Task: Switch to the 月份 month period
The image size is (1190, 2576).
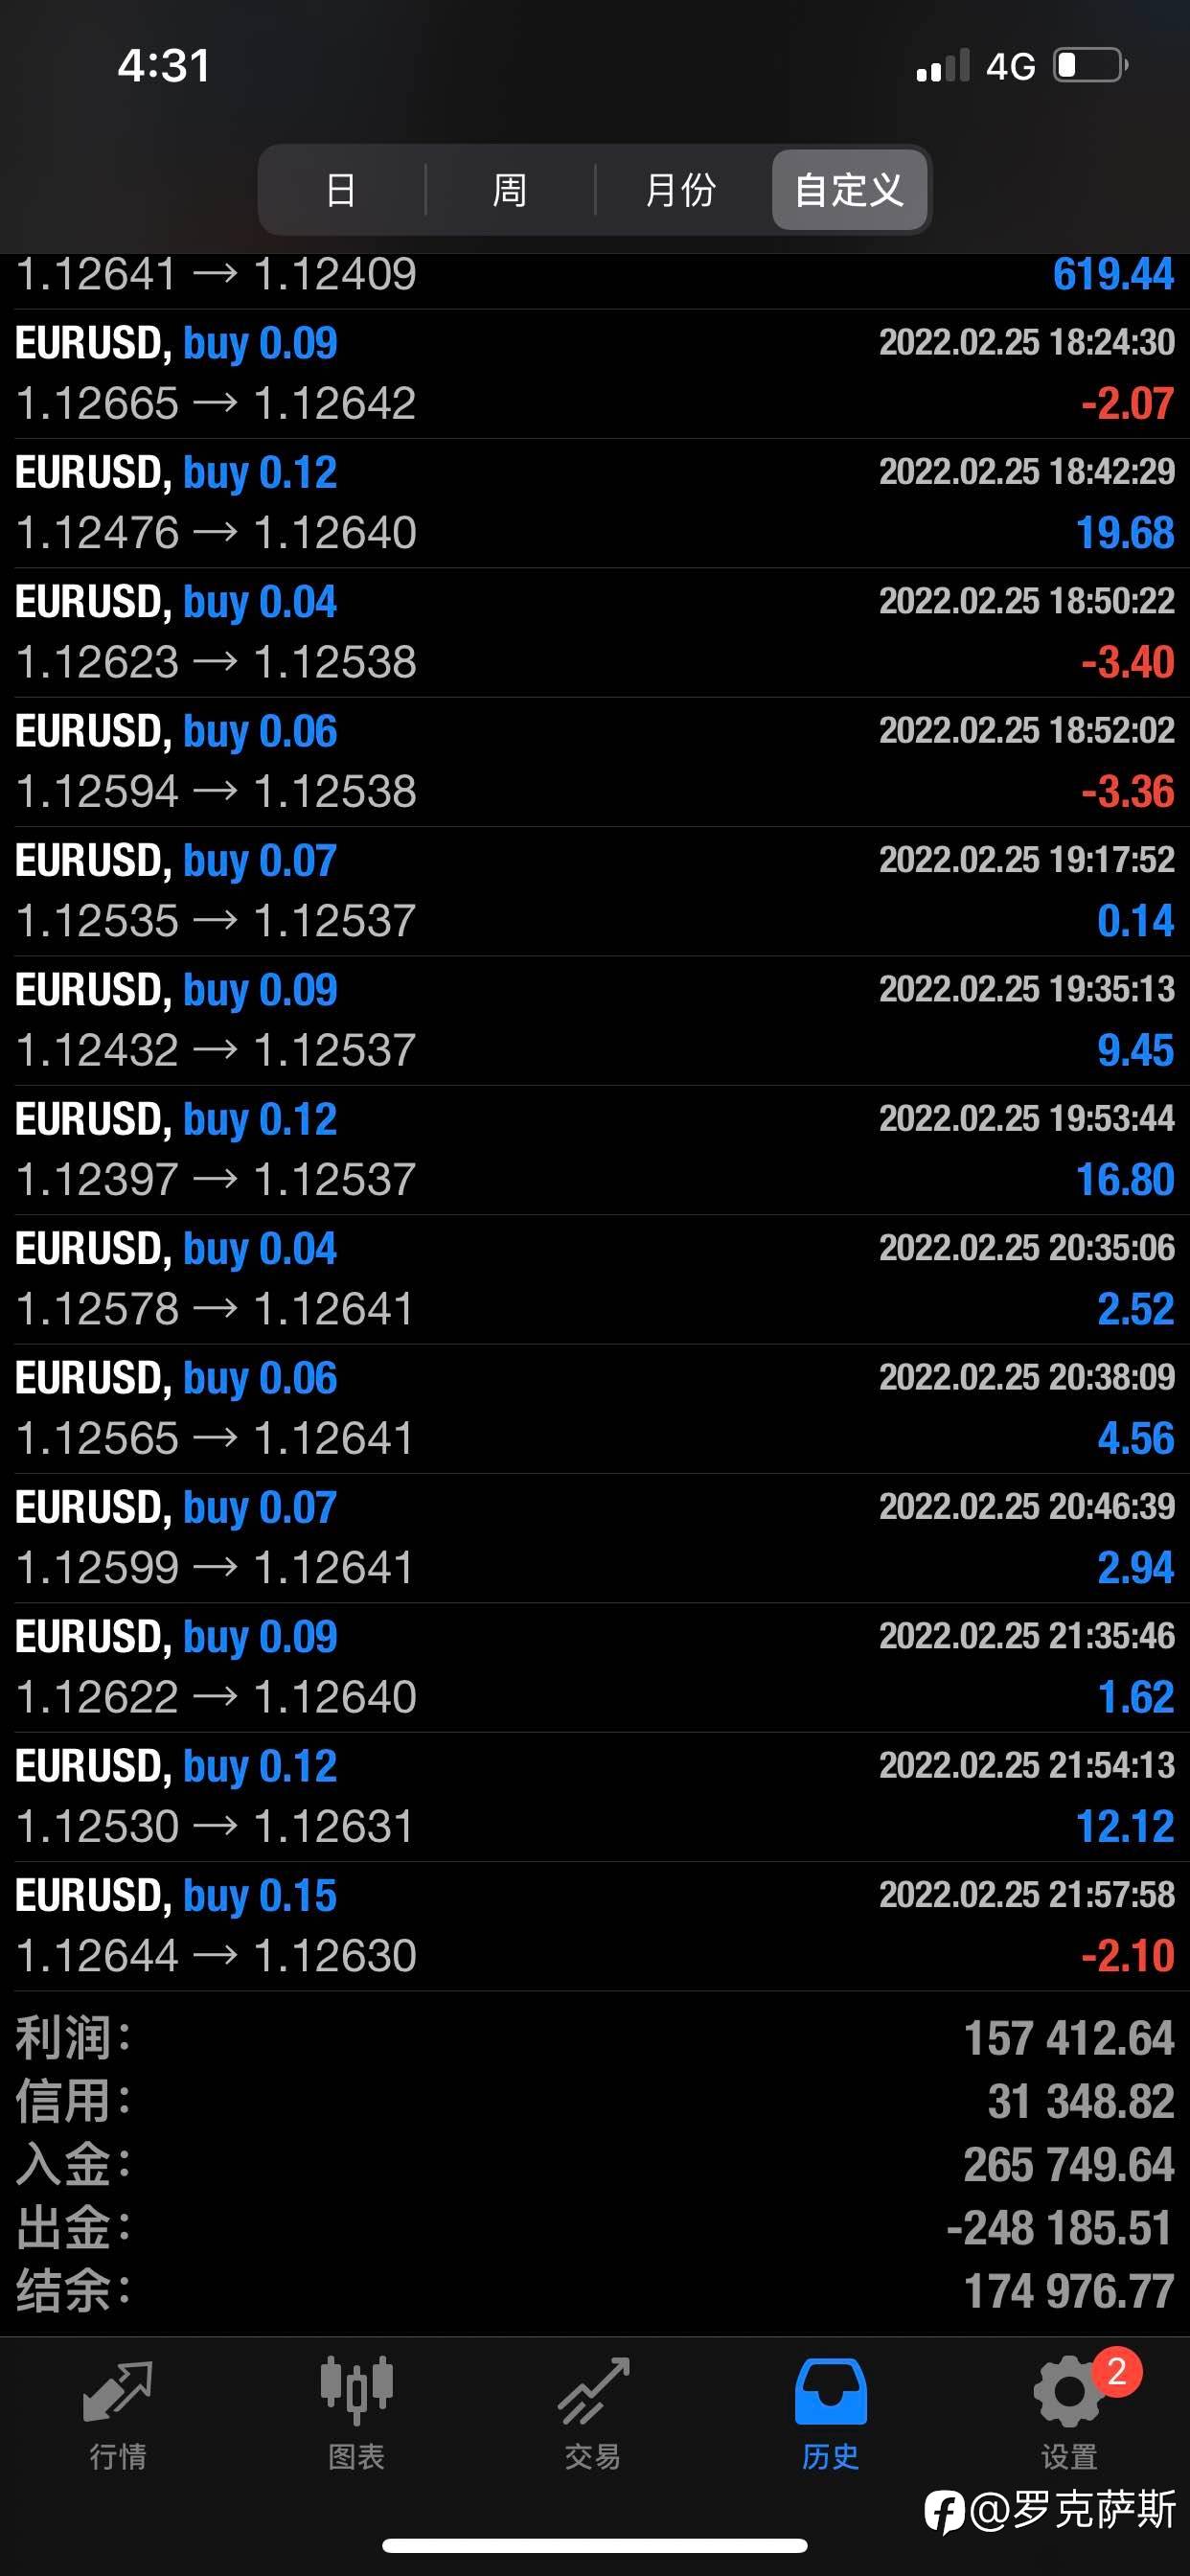Action: tap(681, 190)
